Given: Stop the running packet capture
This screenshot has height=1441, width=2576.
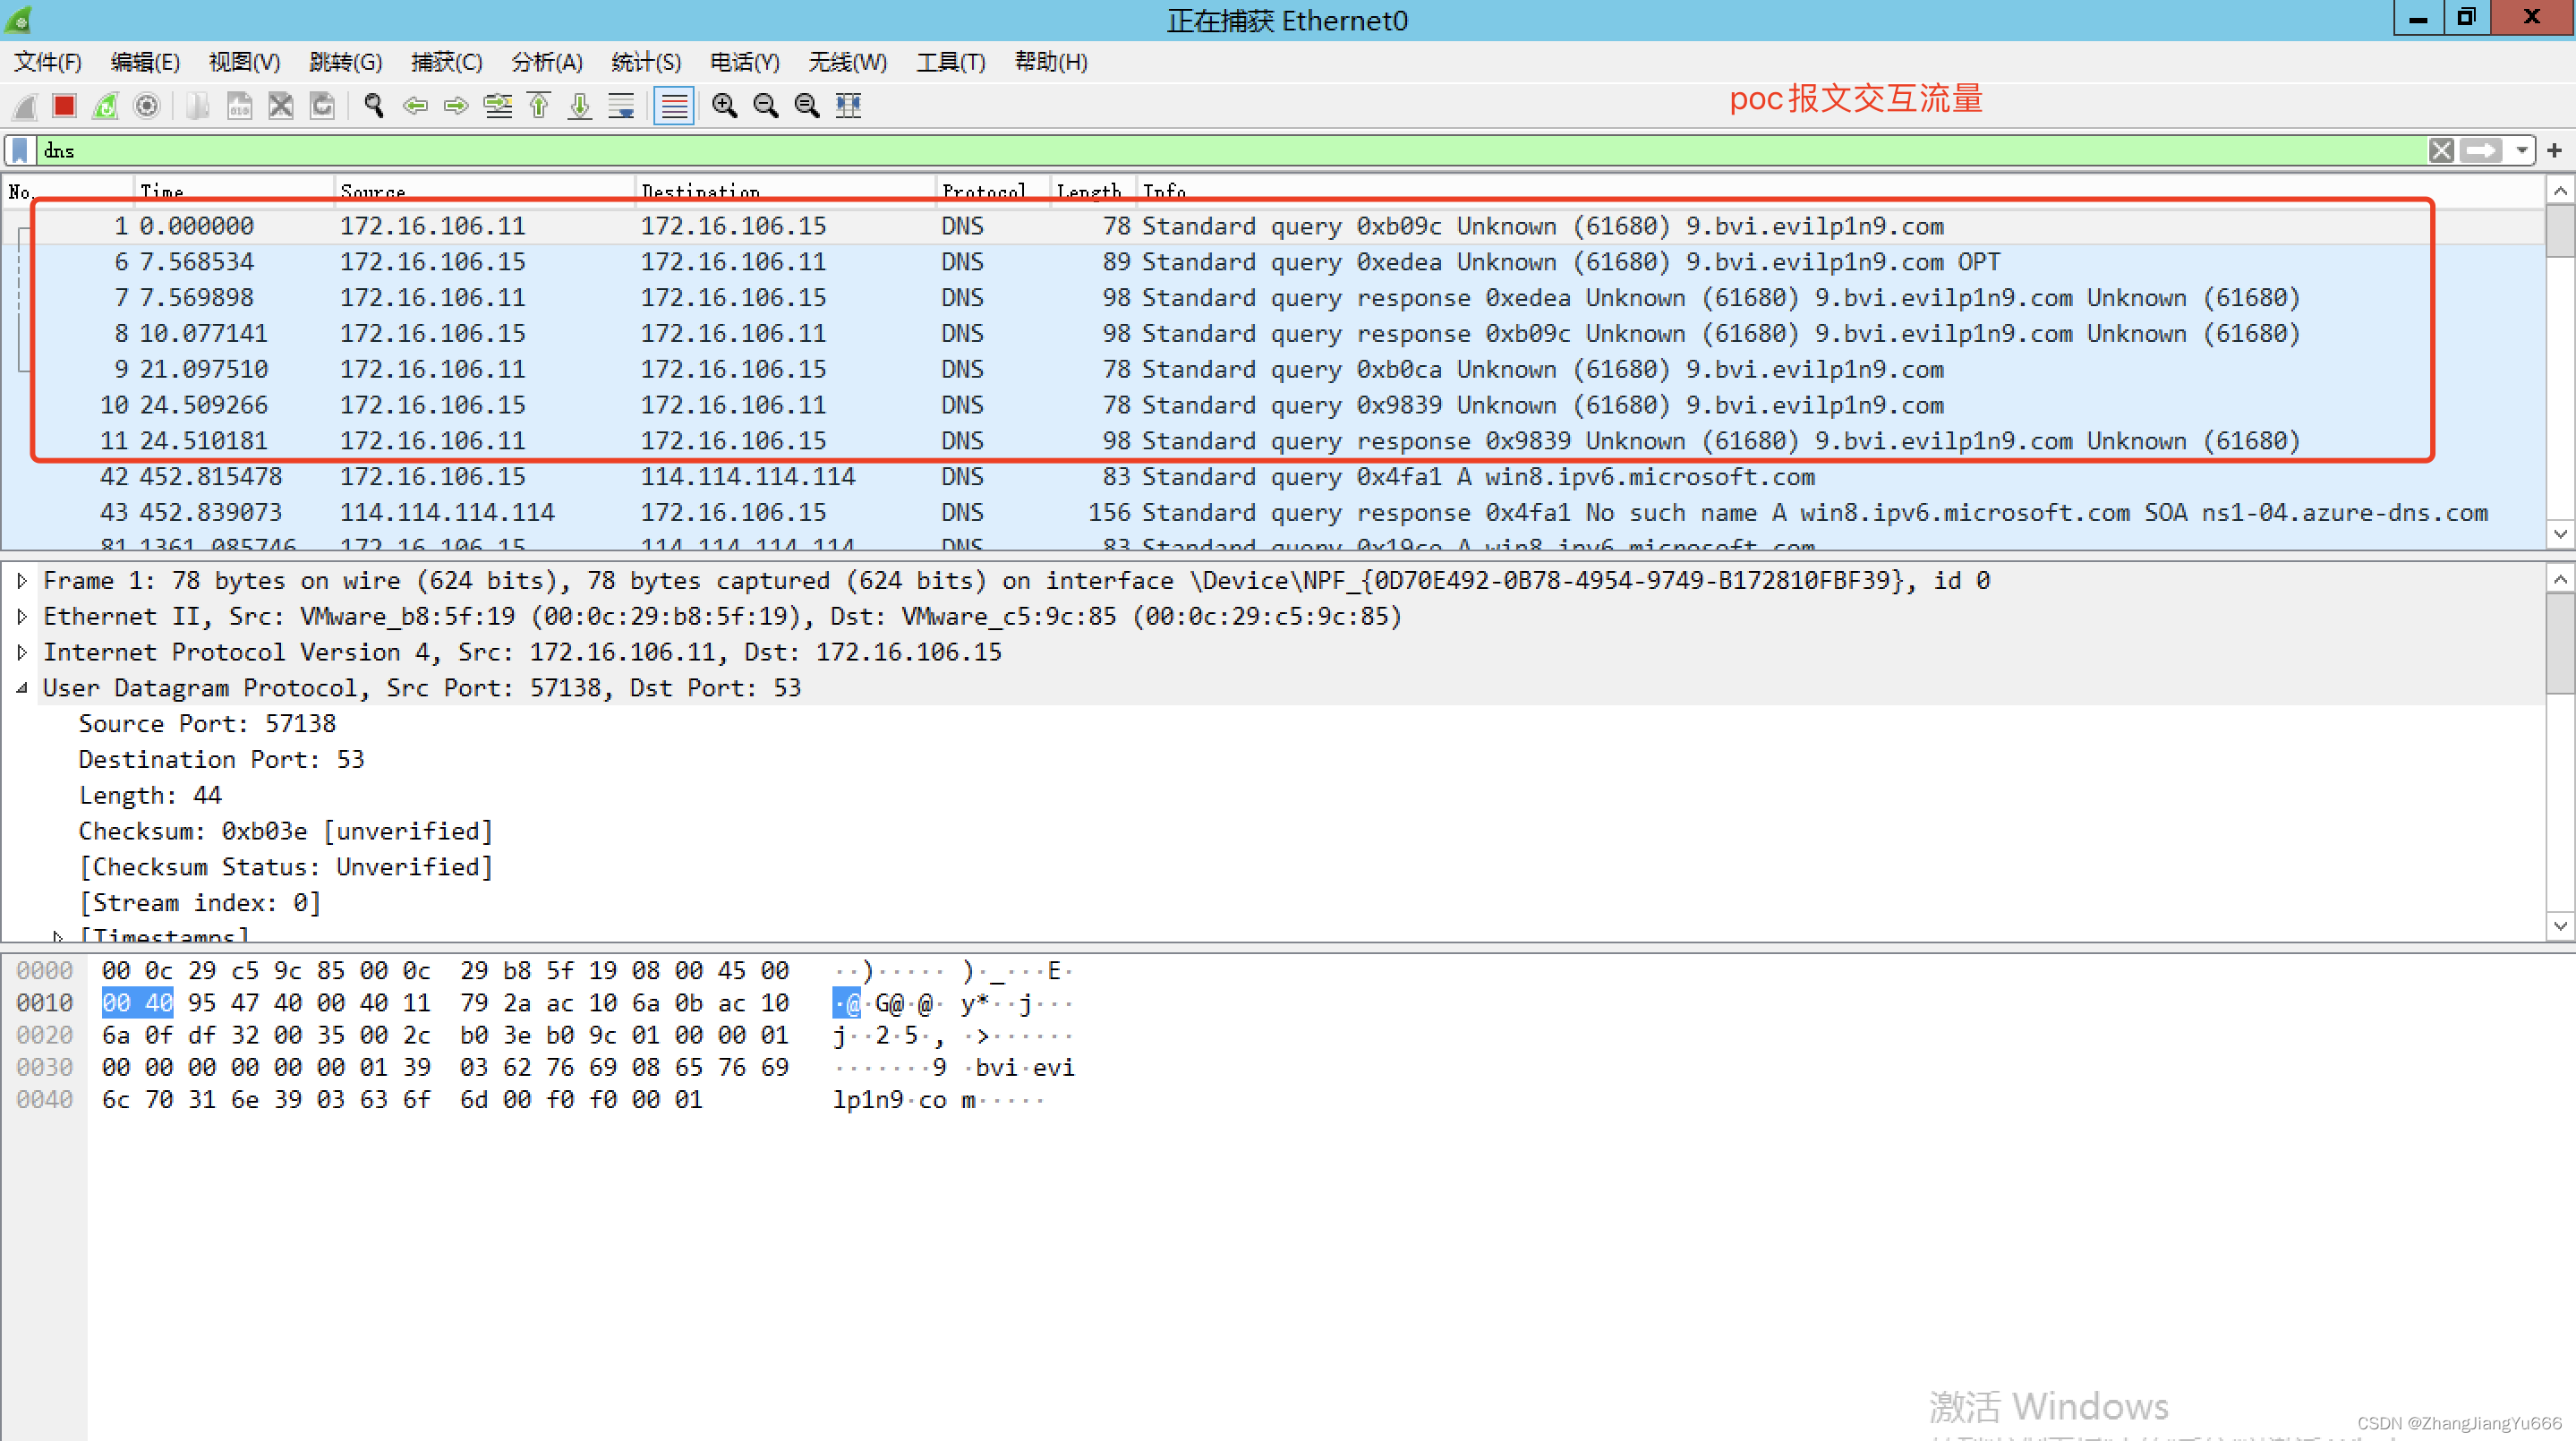Looking at the screenshot, I should tap(65, 105).
